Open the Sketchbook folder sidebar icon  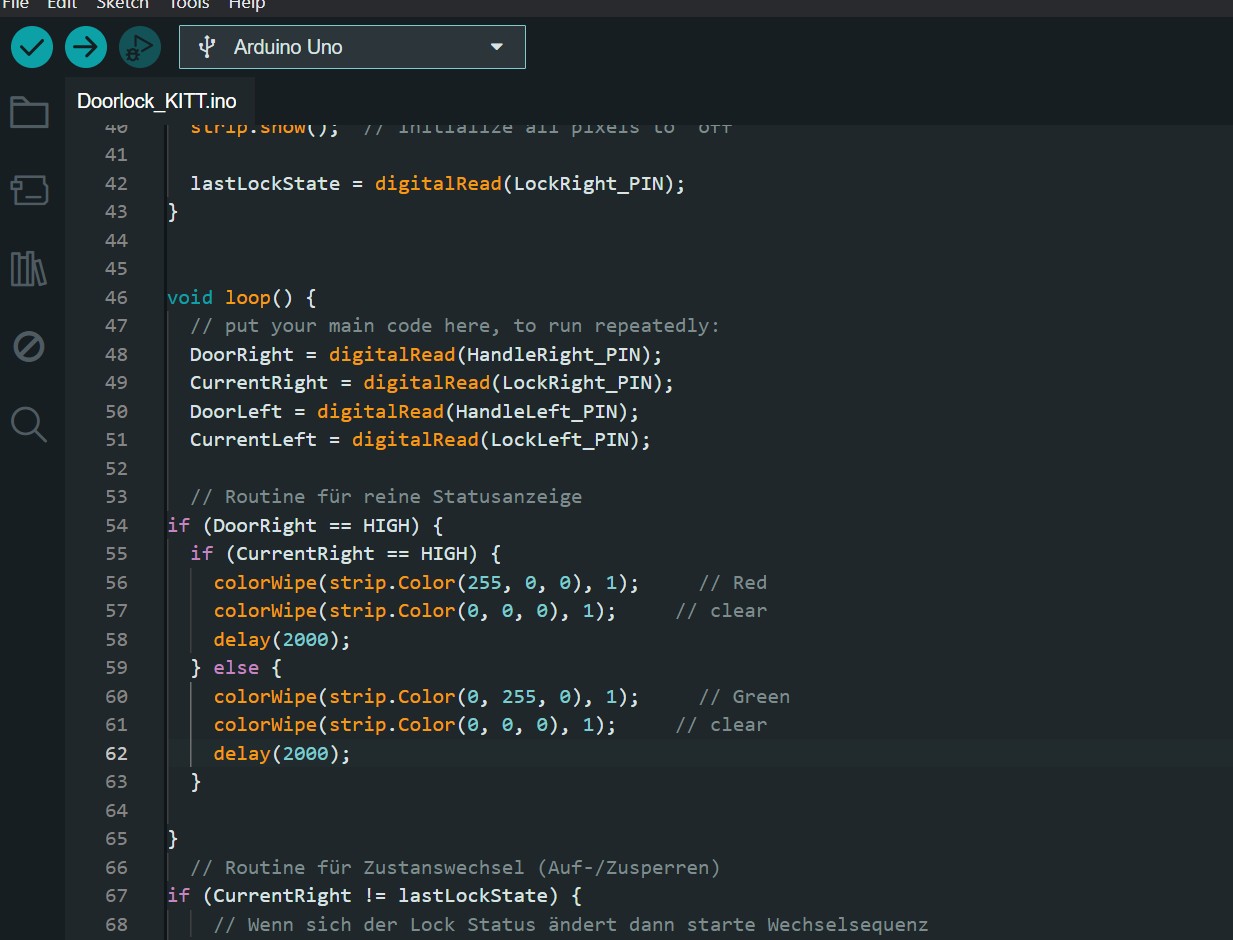click(29, 112)
